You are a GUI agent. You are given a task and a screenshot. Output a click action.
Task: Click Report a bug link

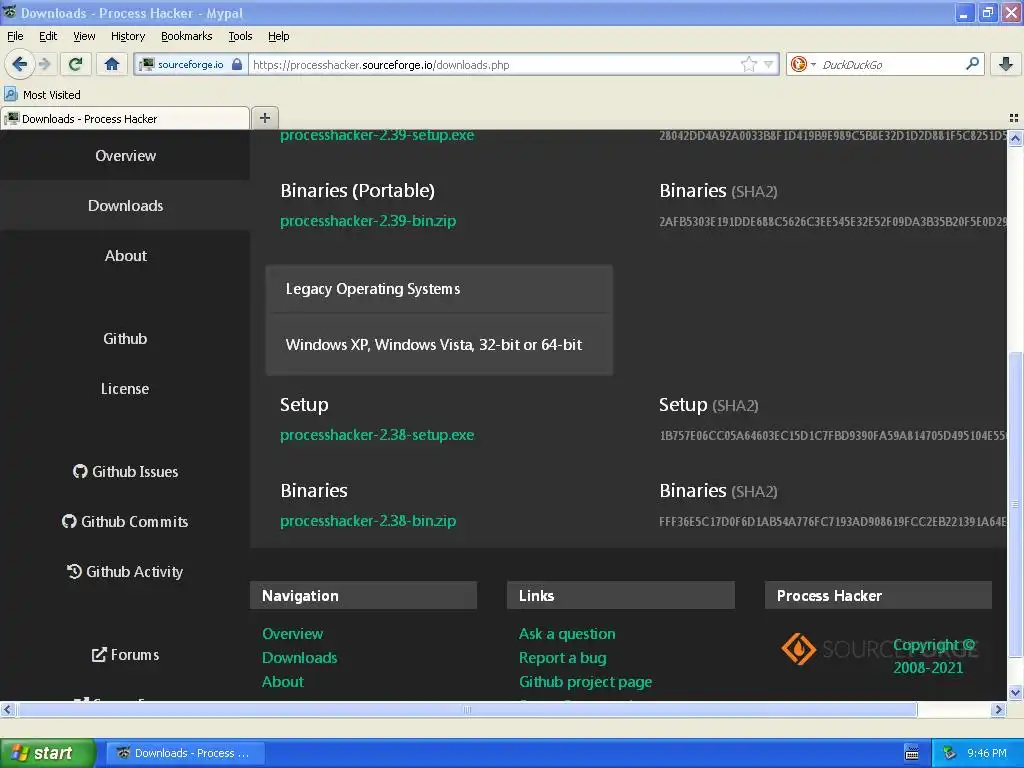(562, 658)
